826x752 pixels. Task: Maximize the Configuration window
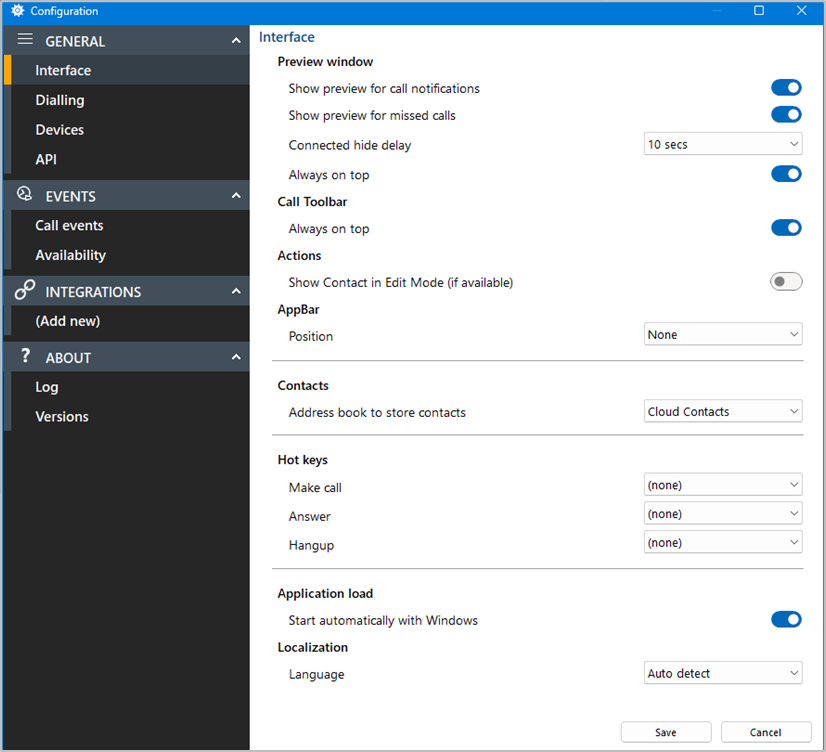[x=759, y=11]
